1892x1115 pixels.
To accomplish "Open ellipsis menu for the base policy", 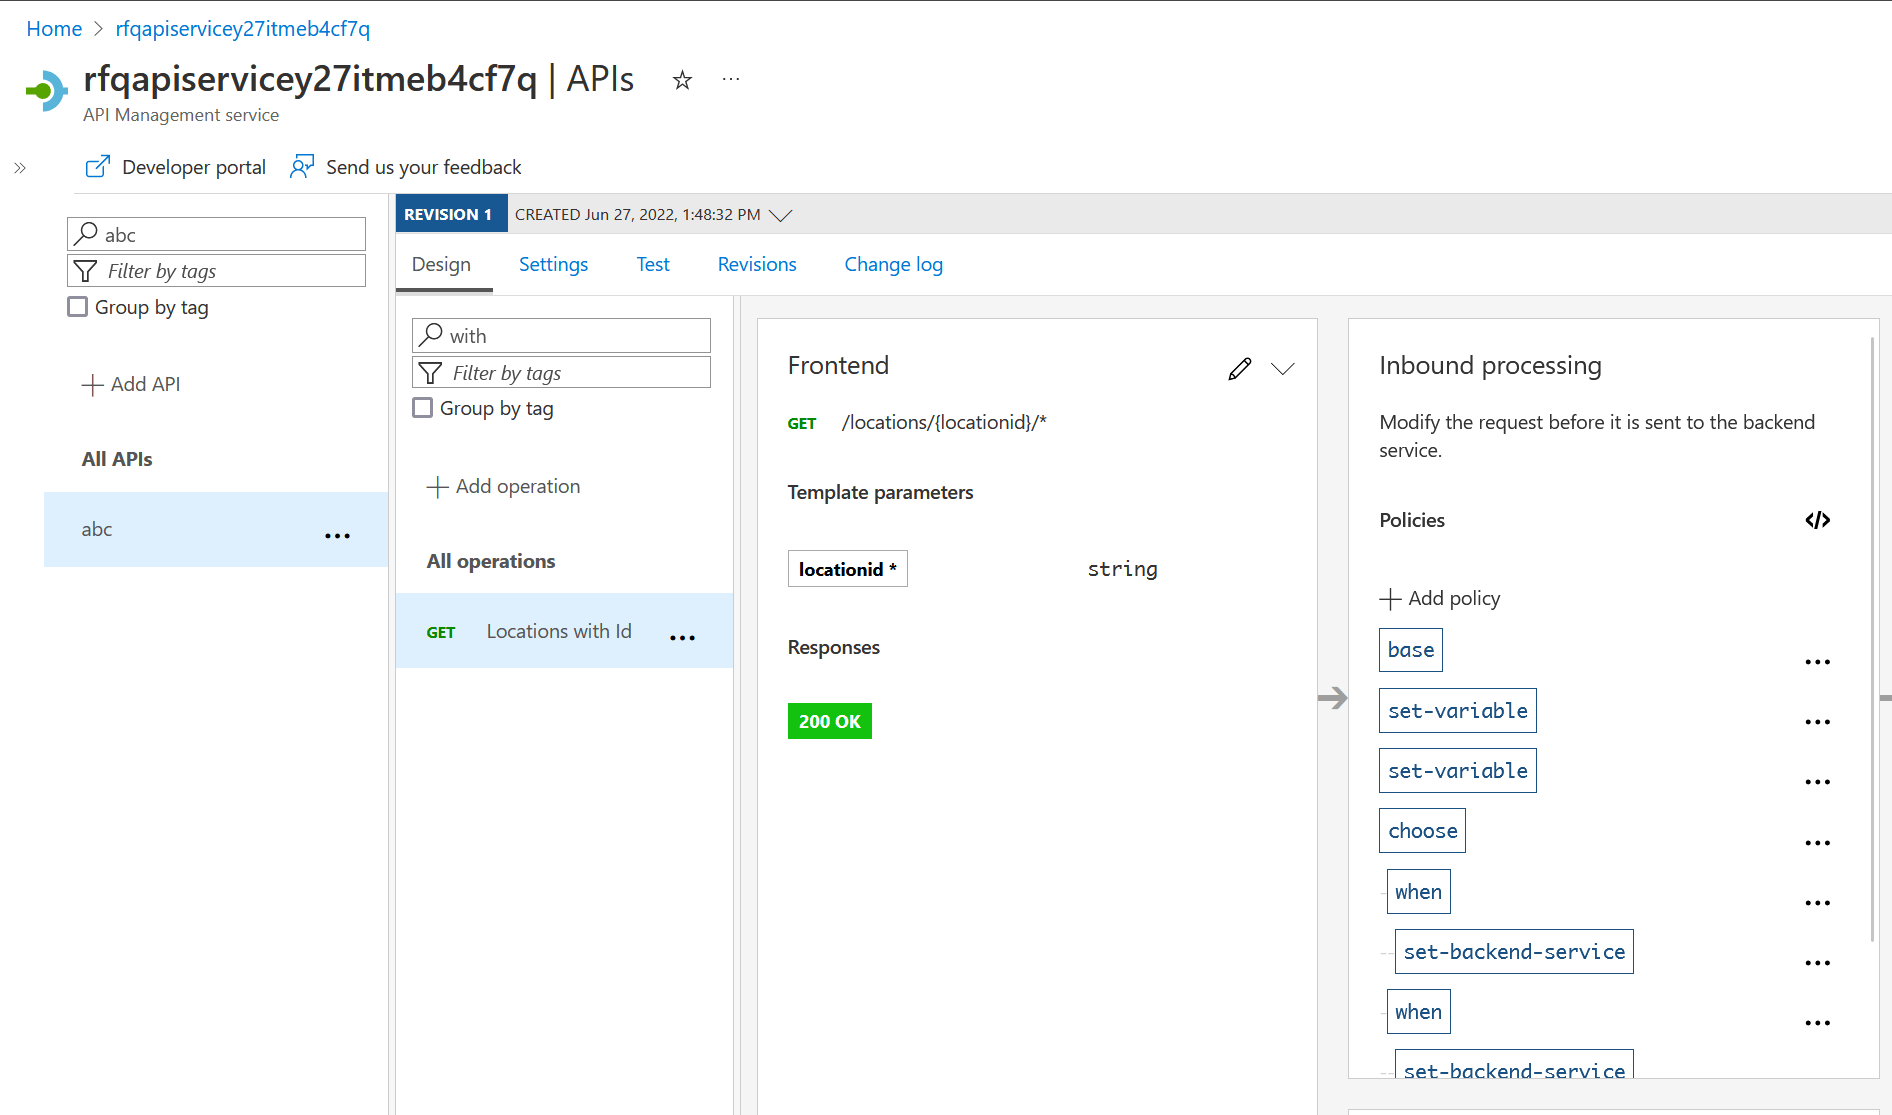I will click(x=1818, y=661).
